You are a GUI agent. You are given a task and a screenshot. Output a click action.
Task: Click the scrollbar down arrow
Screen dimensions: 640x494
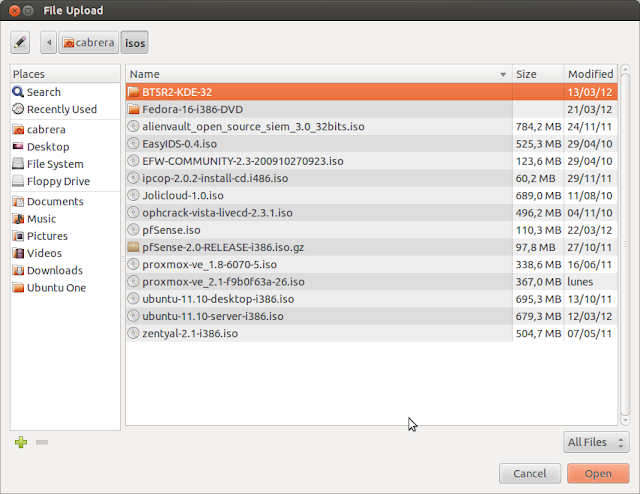[x=625, y=420]
